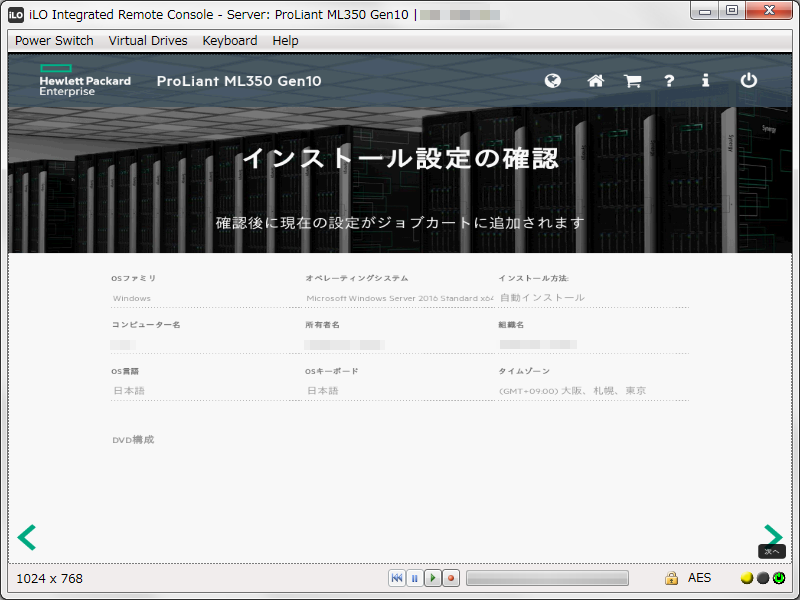
Task: Open the Keyboard menu
Action: [230, 41]
